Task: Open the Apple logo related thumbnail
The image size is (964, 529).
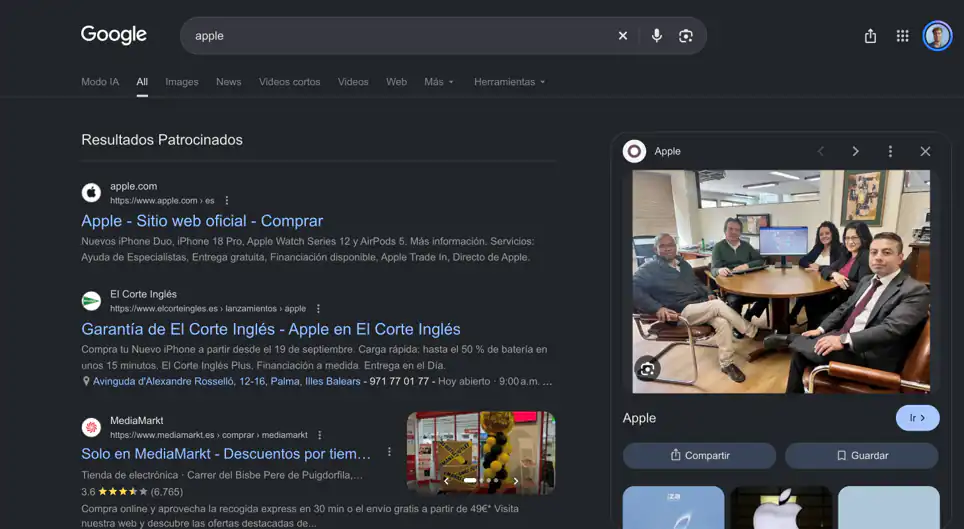Action: coord(781,507)
